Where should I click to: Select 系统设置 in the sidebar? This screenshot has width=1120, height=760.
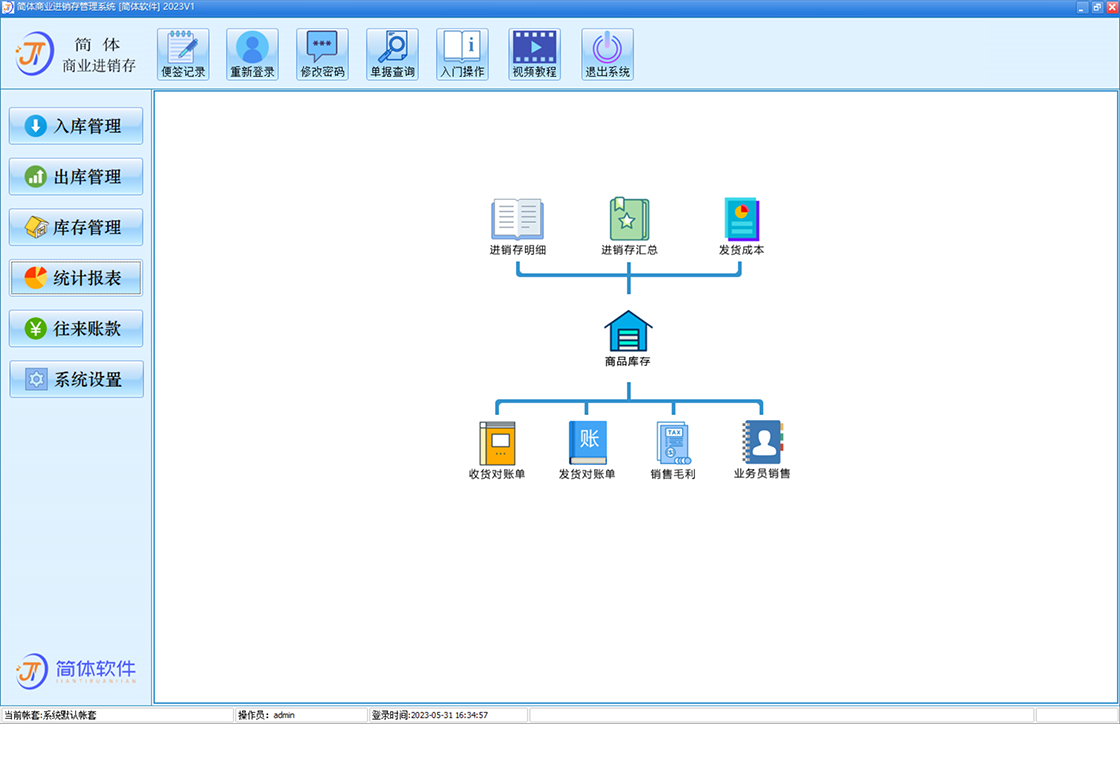(x=76, y=379)
